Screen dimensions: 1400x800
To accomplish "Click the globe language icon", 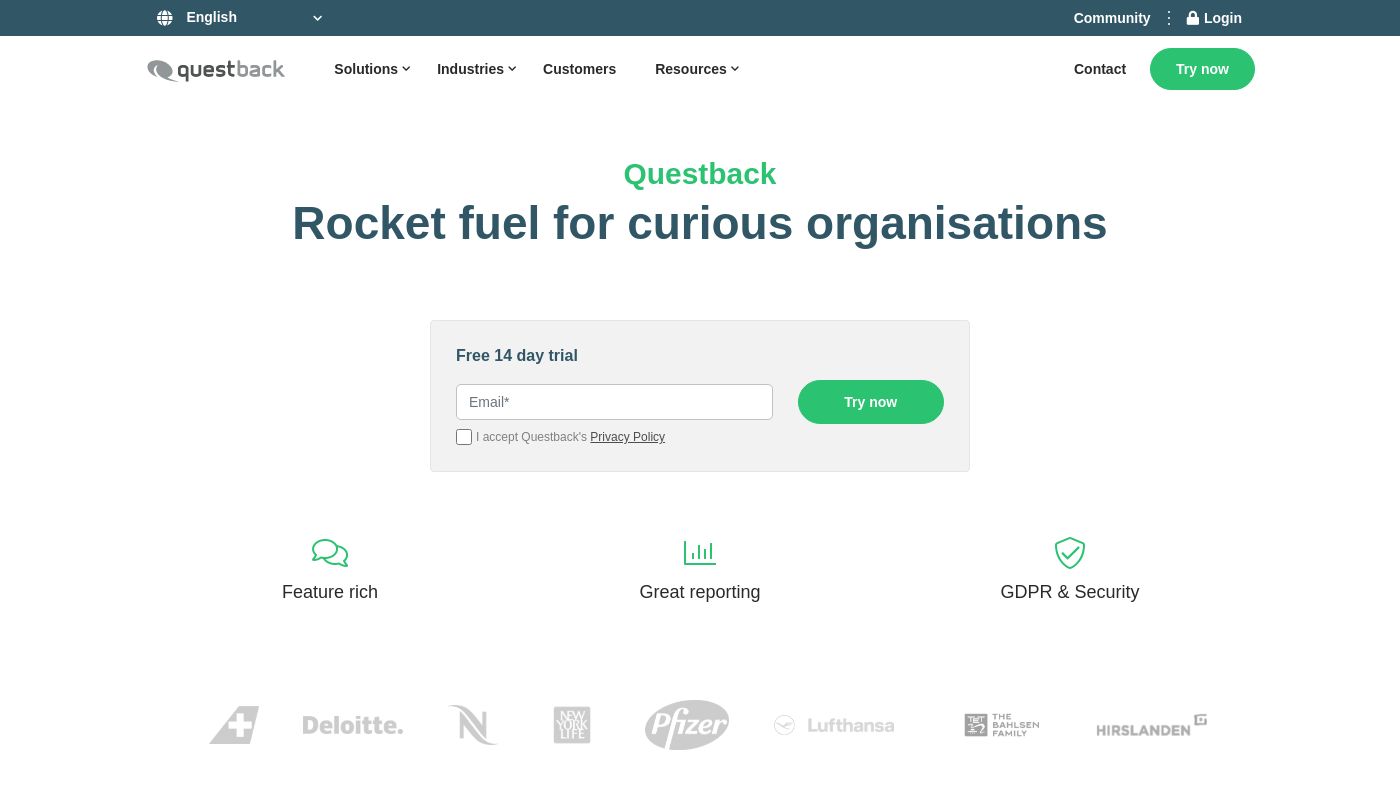I will point(165,17).
